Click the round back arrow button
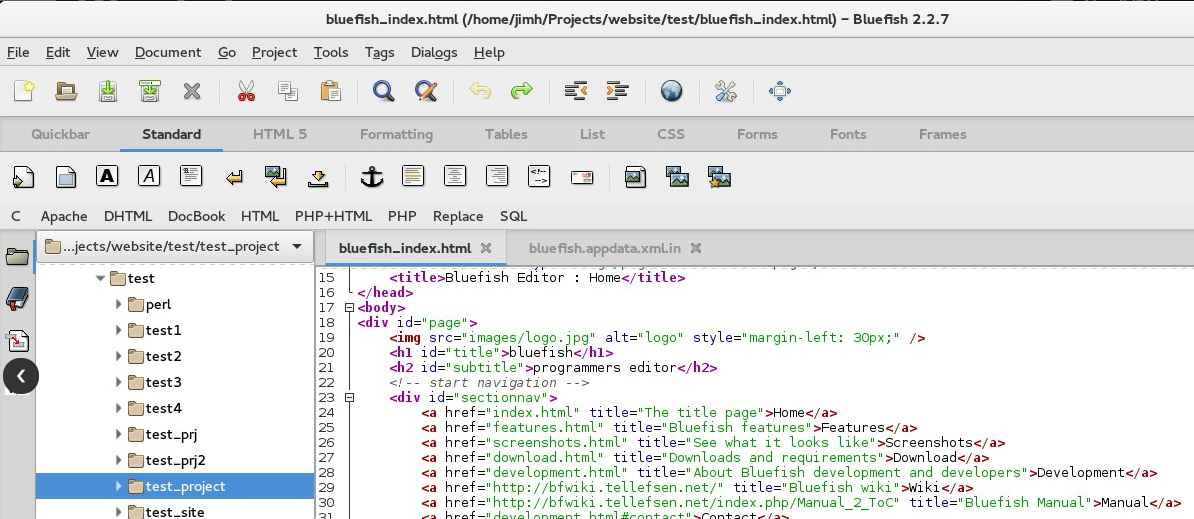Viewport: 1194px width, 519px height. [x=21, y=376]
